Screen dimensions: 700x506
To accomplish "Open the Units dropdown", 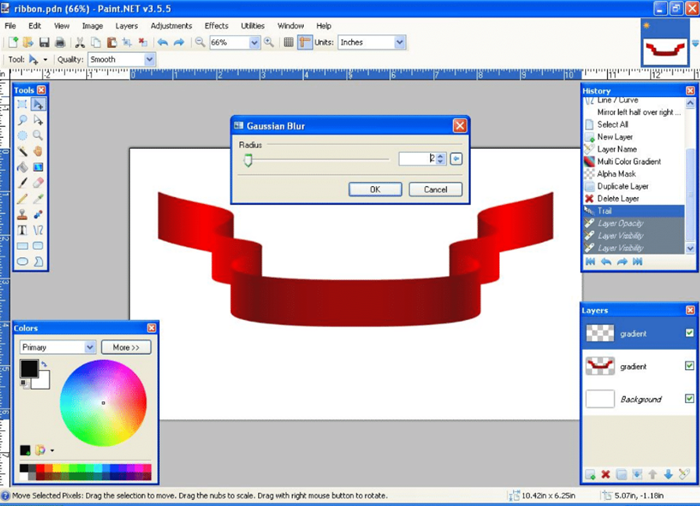I will pyautogui.click(x=400, y=42).
